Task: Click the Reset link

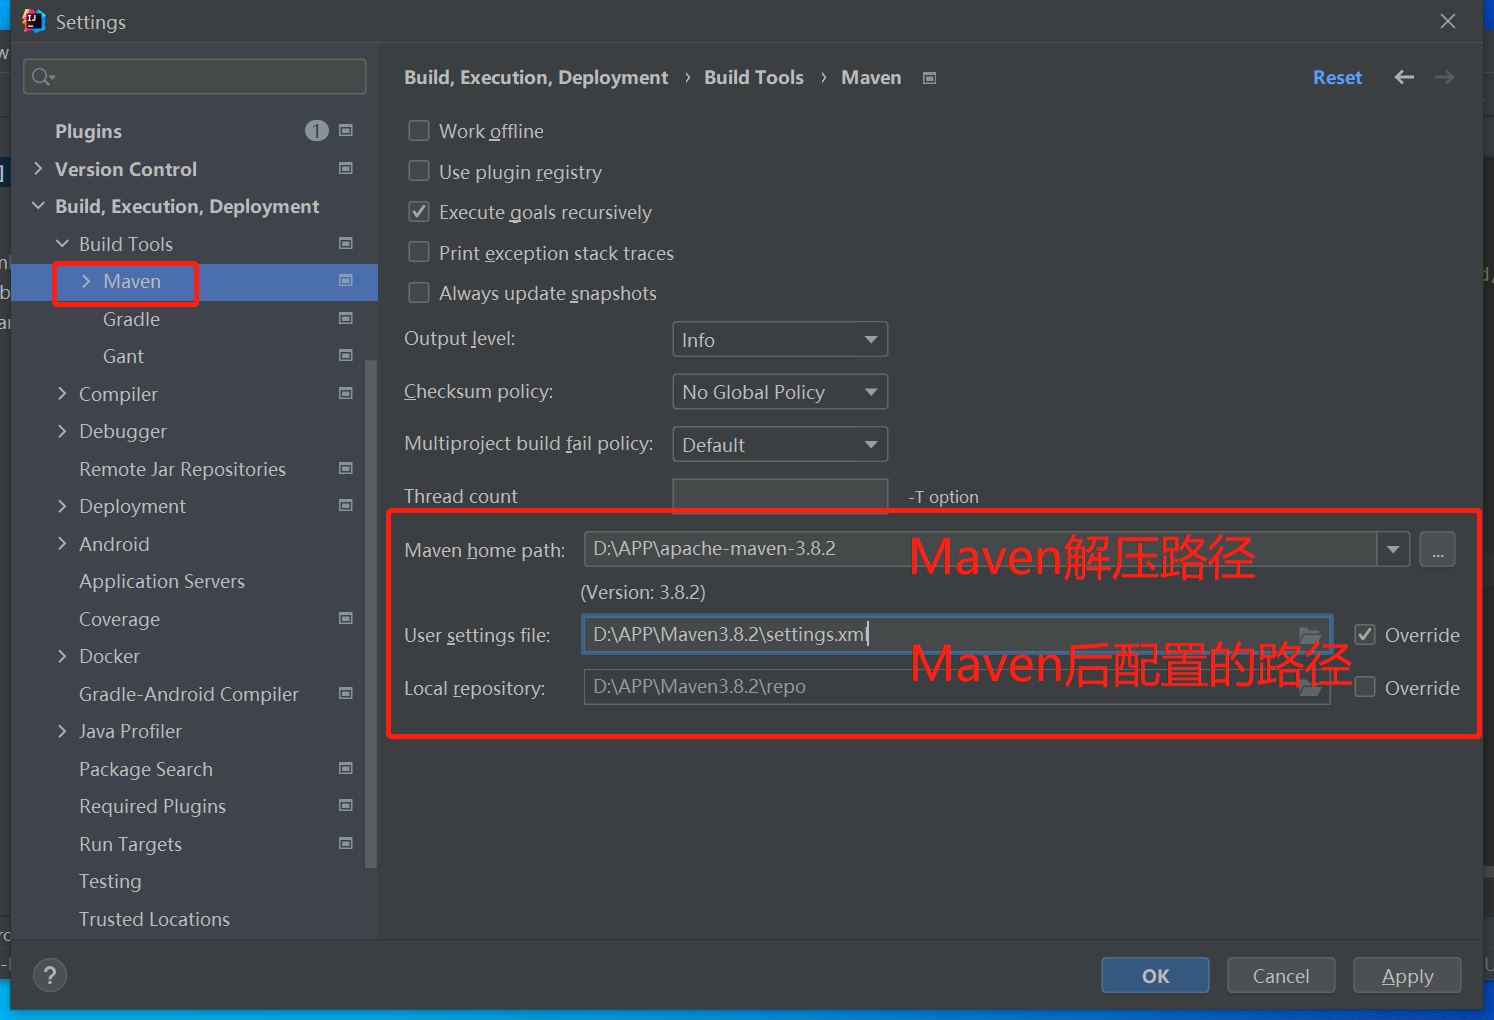Action: click(x=1337, y=77)
